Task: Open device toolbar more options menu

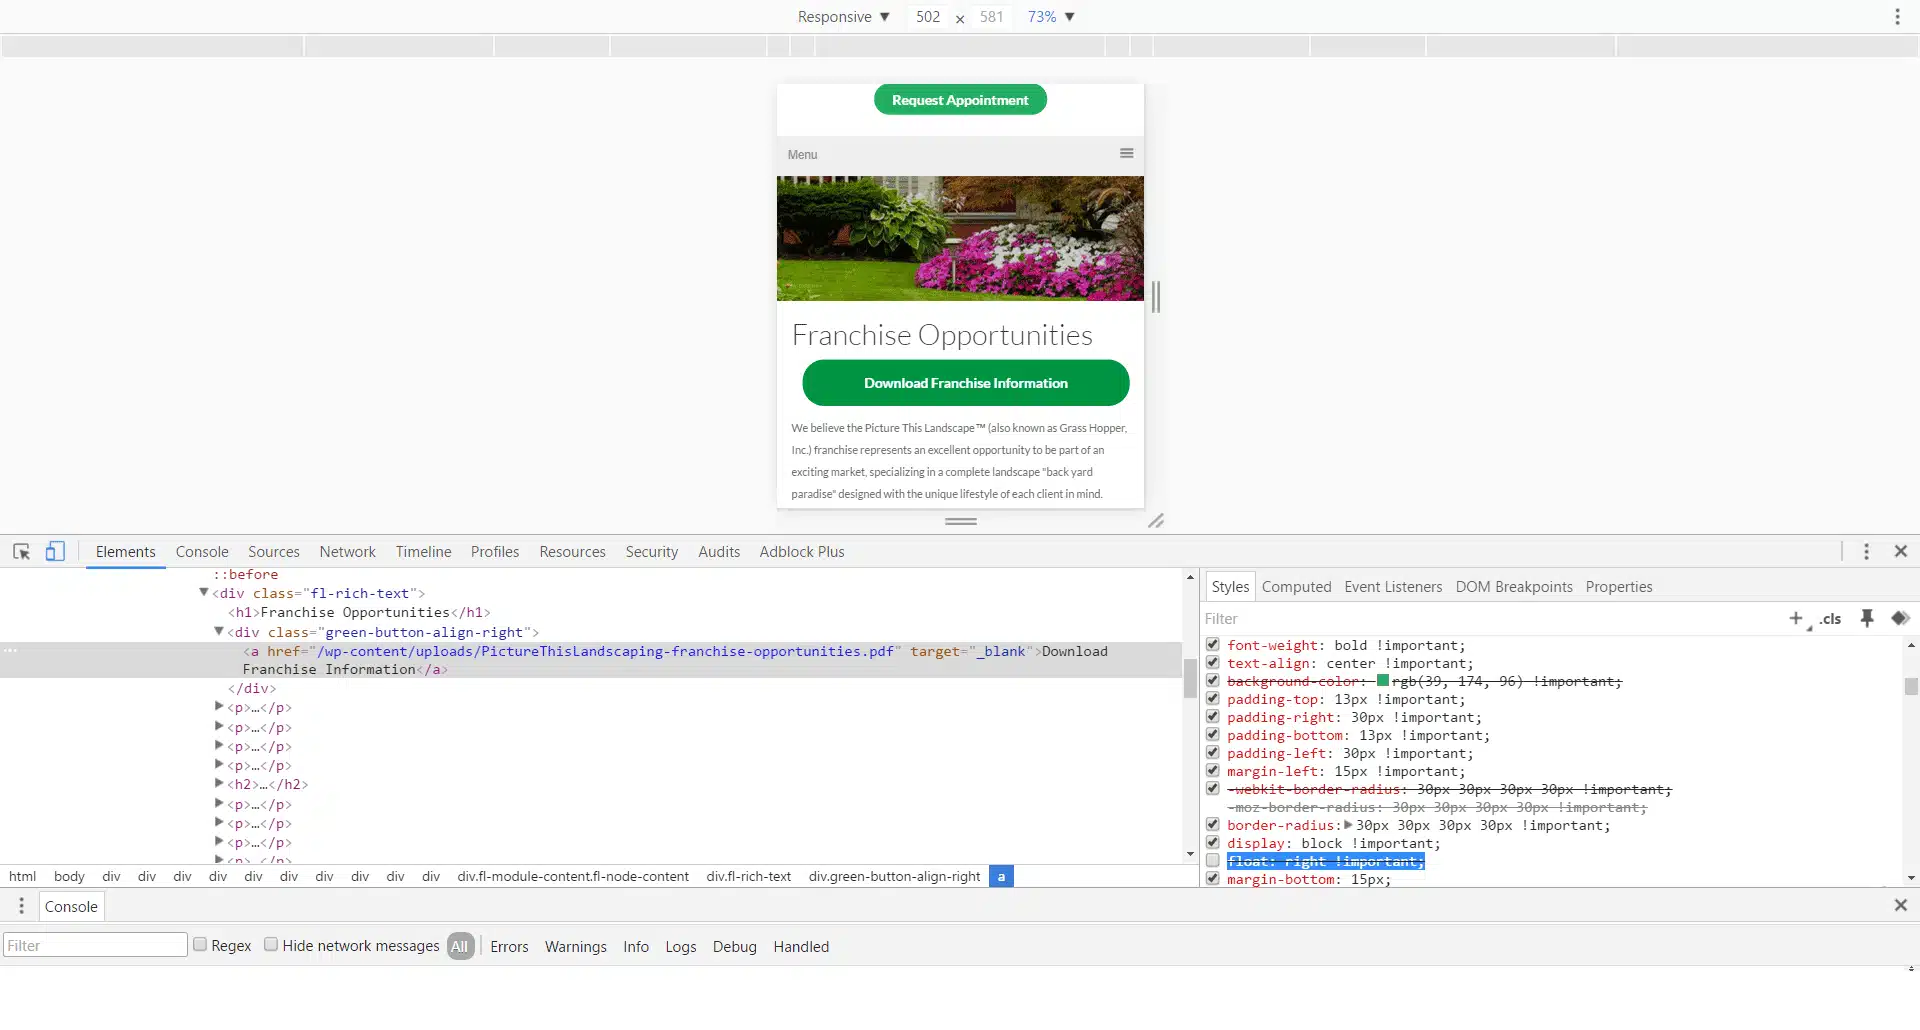Action: [x=1897, y=17]
